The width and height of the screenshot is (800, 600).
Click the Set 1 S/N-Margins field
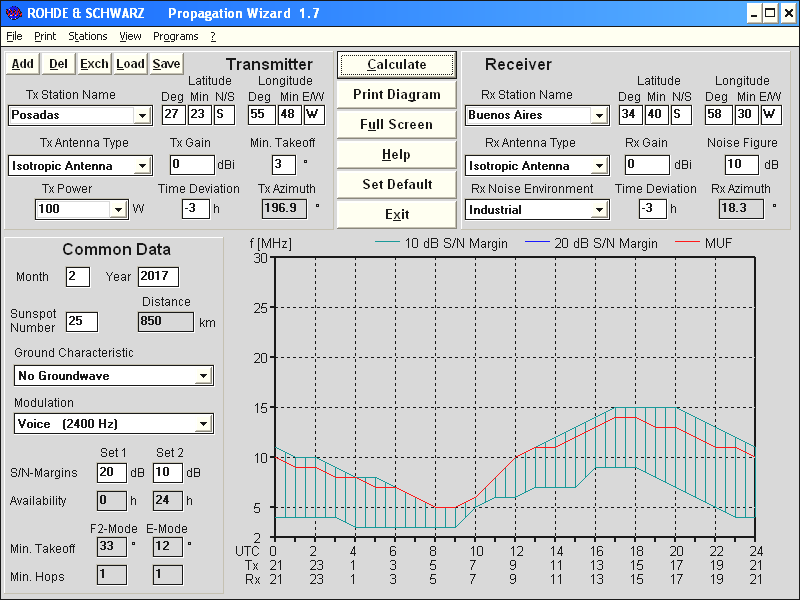pyautogui.click(x=112, y=472)
